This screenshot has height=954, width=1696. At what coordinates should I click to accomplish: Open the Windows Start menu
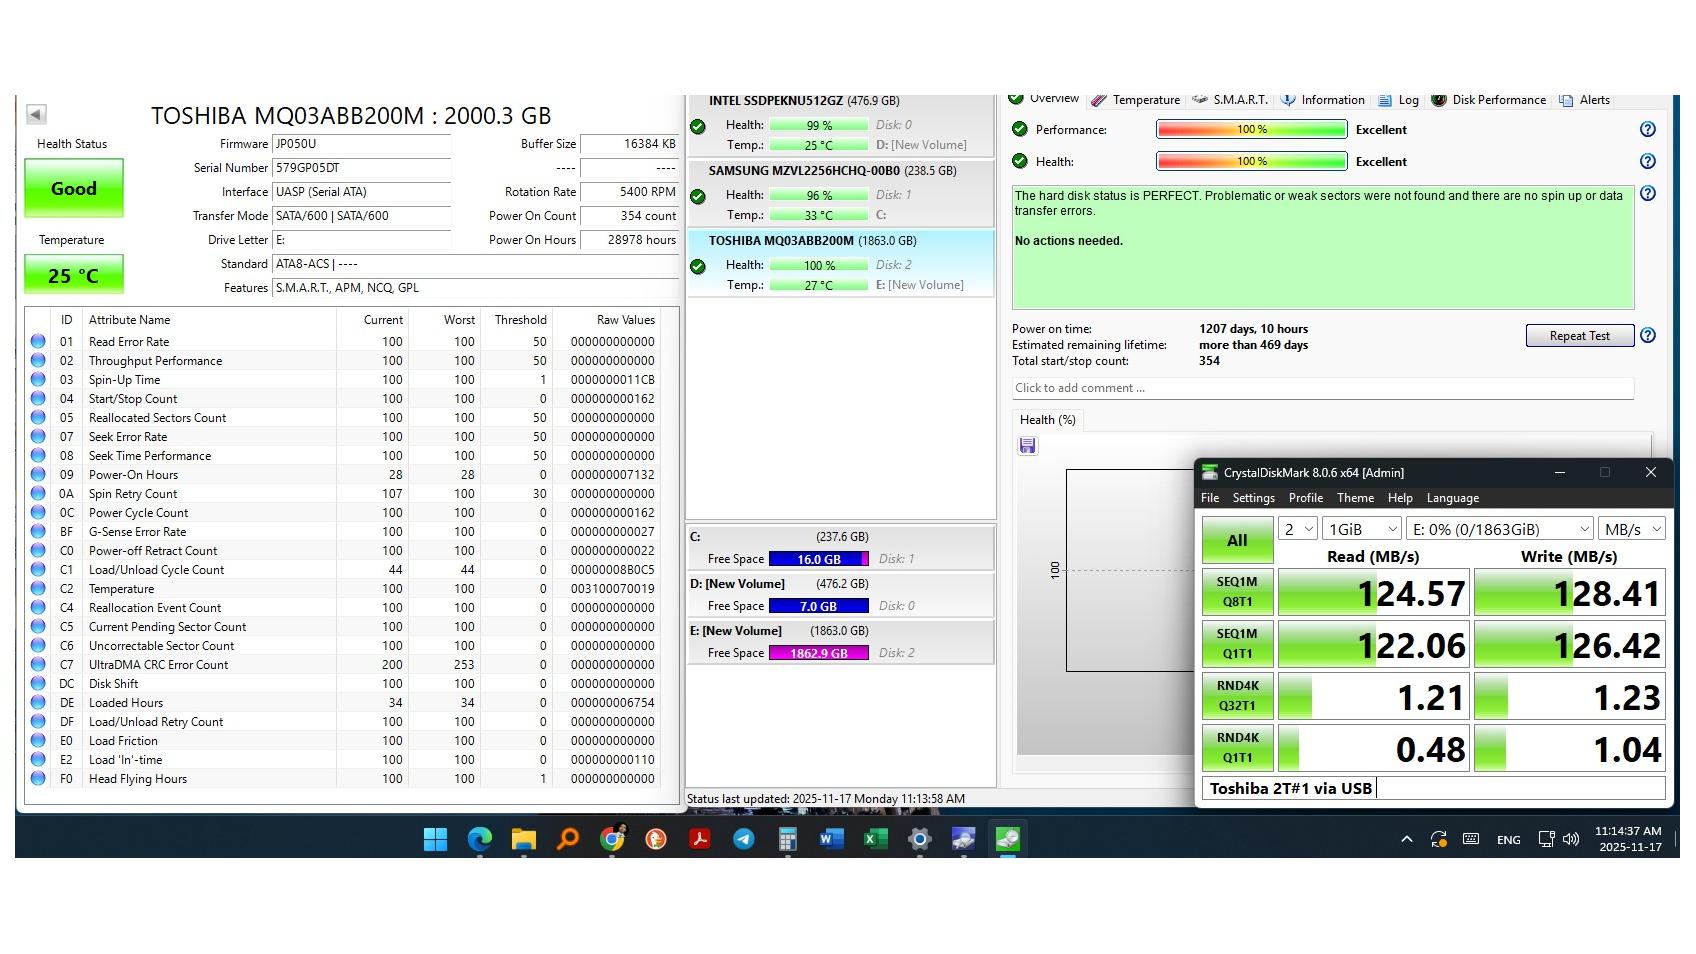pyautogui.click(x=435, y=839)
